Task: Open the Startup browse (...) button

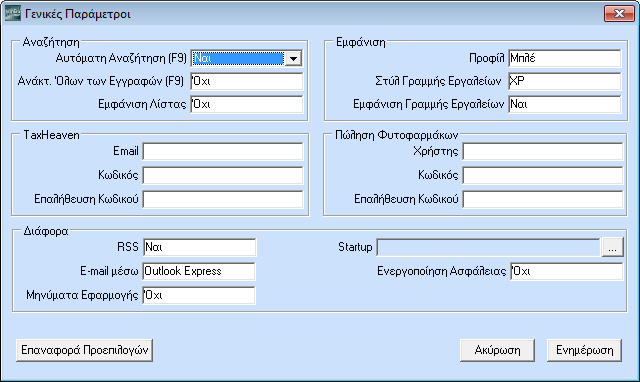Action: click(x=612, y=247)
